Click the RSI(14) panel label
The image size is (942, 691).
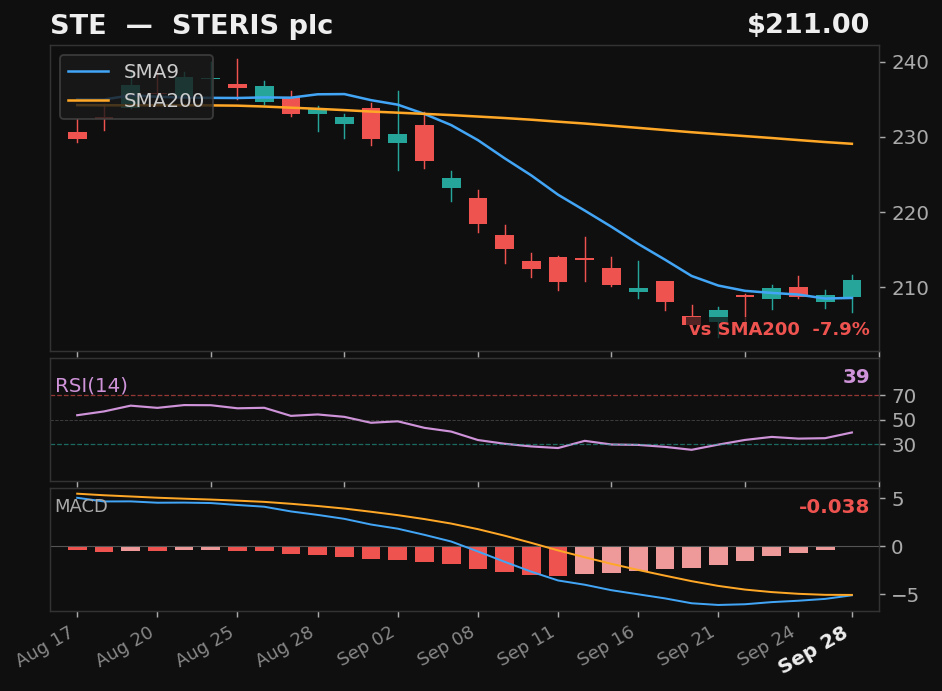[91, 385]
